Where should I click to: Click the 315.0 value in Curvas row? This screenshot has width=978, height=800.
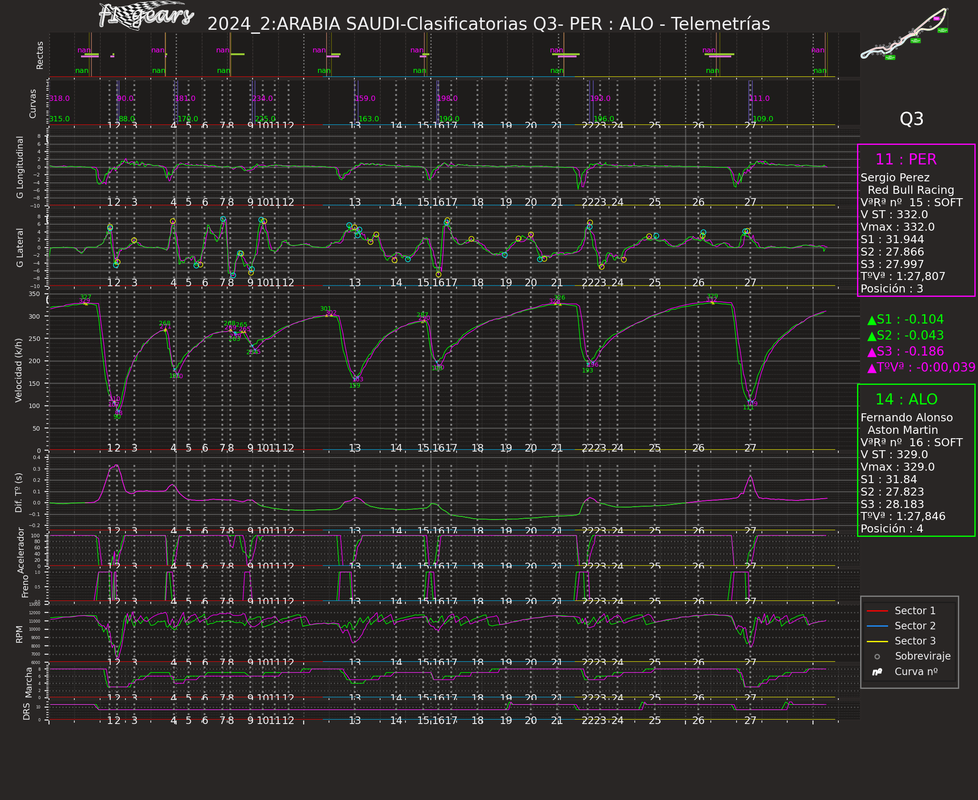point(59,119)
